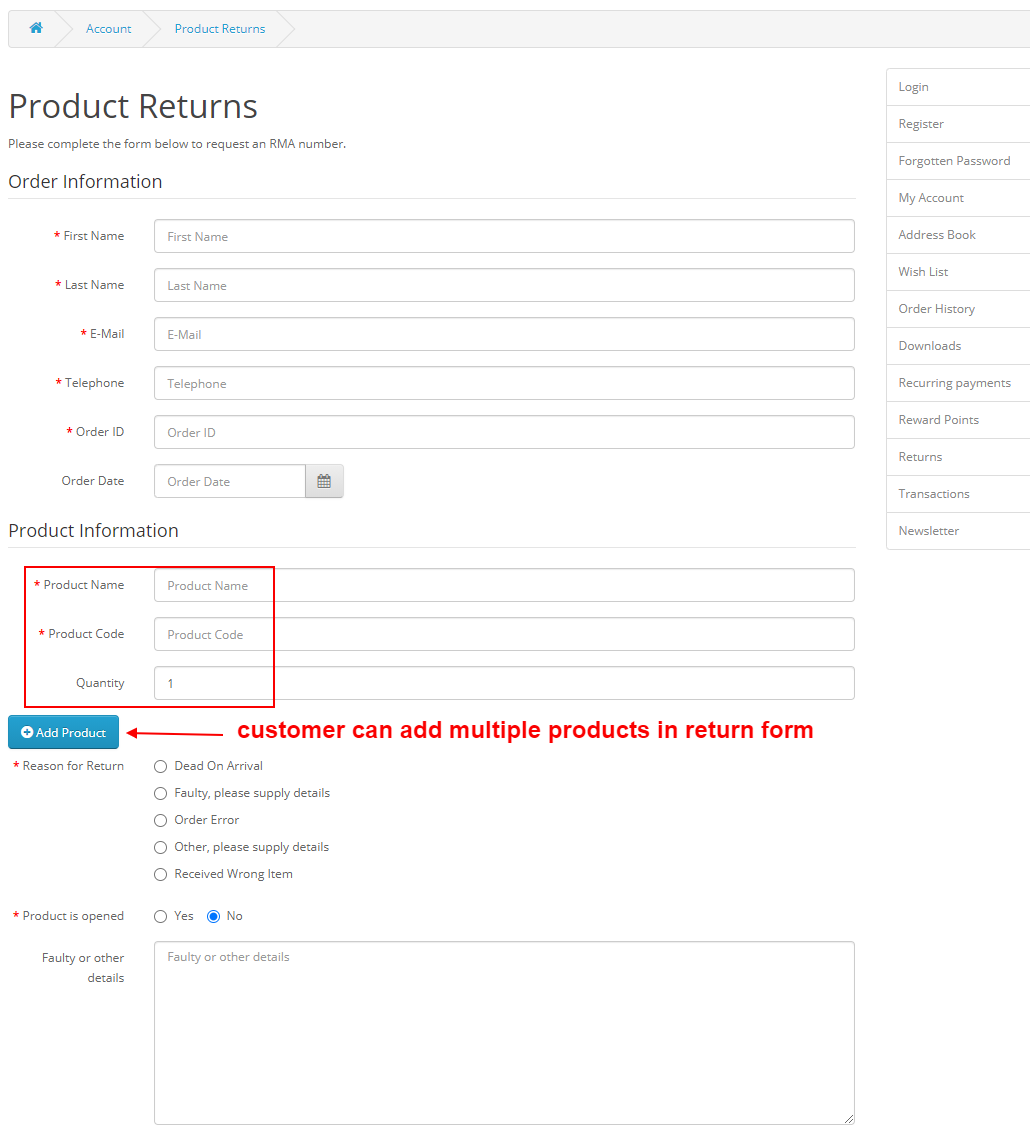The width and height of the screenshot is (1030, 1133).
Task: Click inside the E-Mail input field
Action: click(x=503, y=334)
